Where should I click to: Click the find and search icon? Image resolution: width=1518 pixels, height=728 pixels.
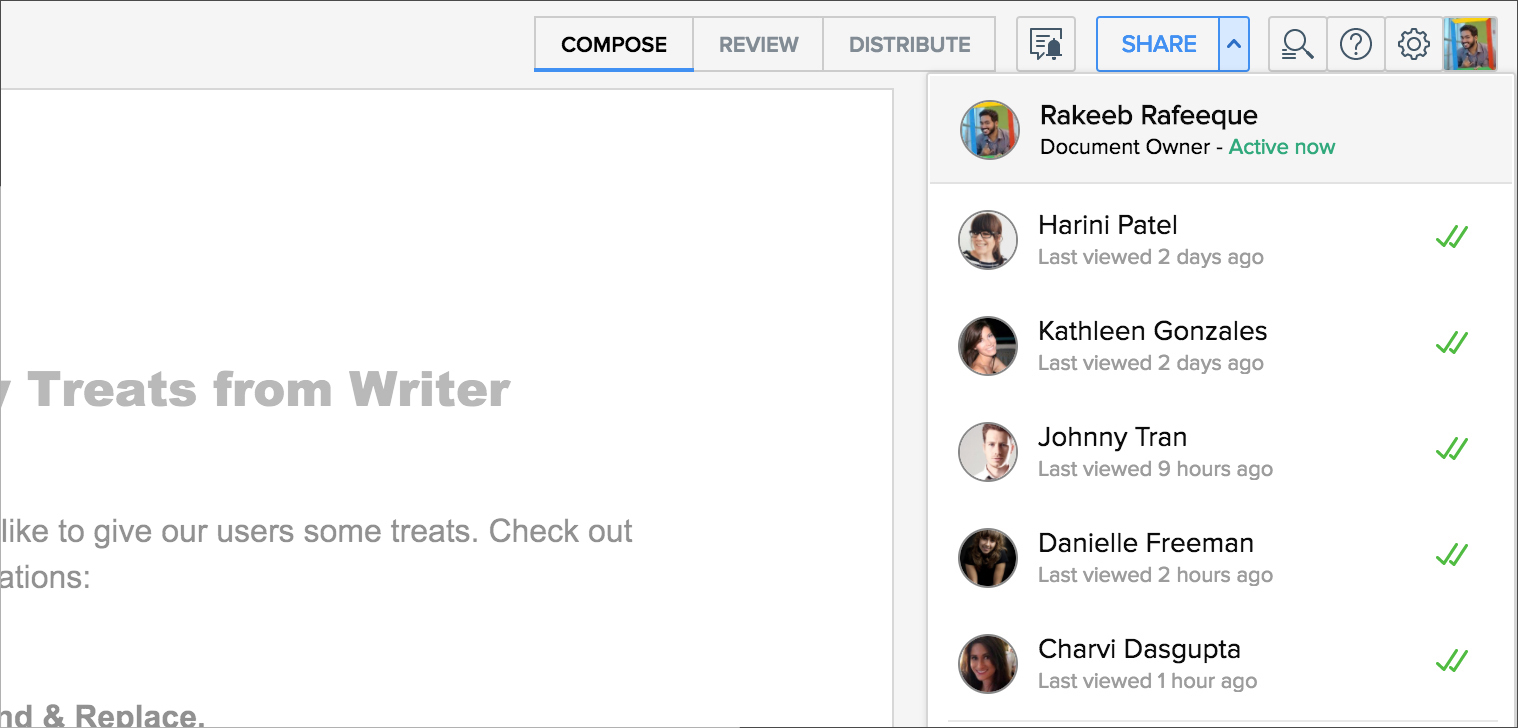1297,45
